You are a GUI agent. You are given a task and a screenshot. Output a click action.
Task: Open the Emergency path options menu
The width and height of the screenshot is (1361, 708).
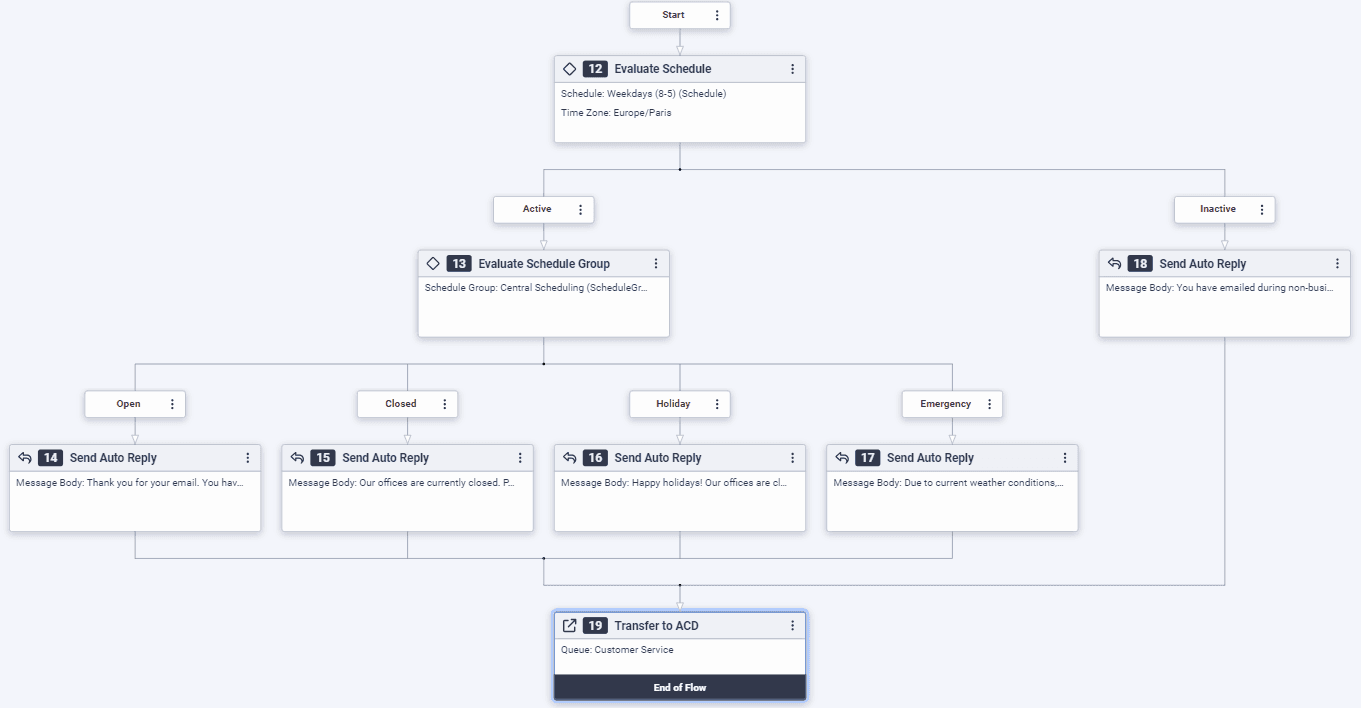(x=988, y=404)
